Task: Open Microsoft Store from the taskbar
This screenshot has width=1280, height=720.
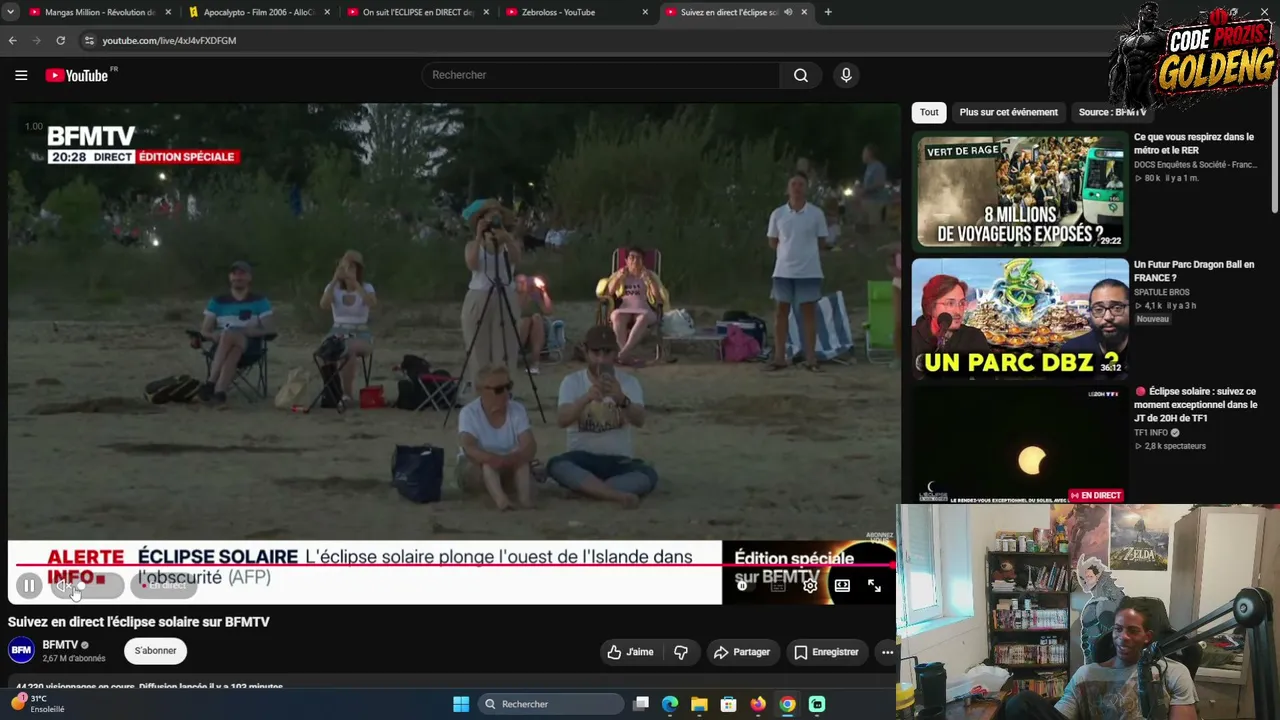Action: coord(728,704)
